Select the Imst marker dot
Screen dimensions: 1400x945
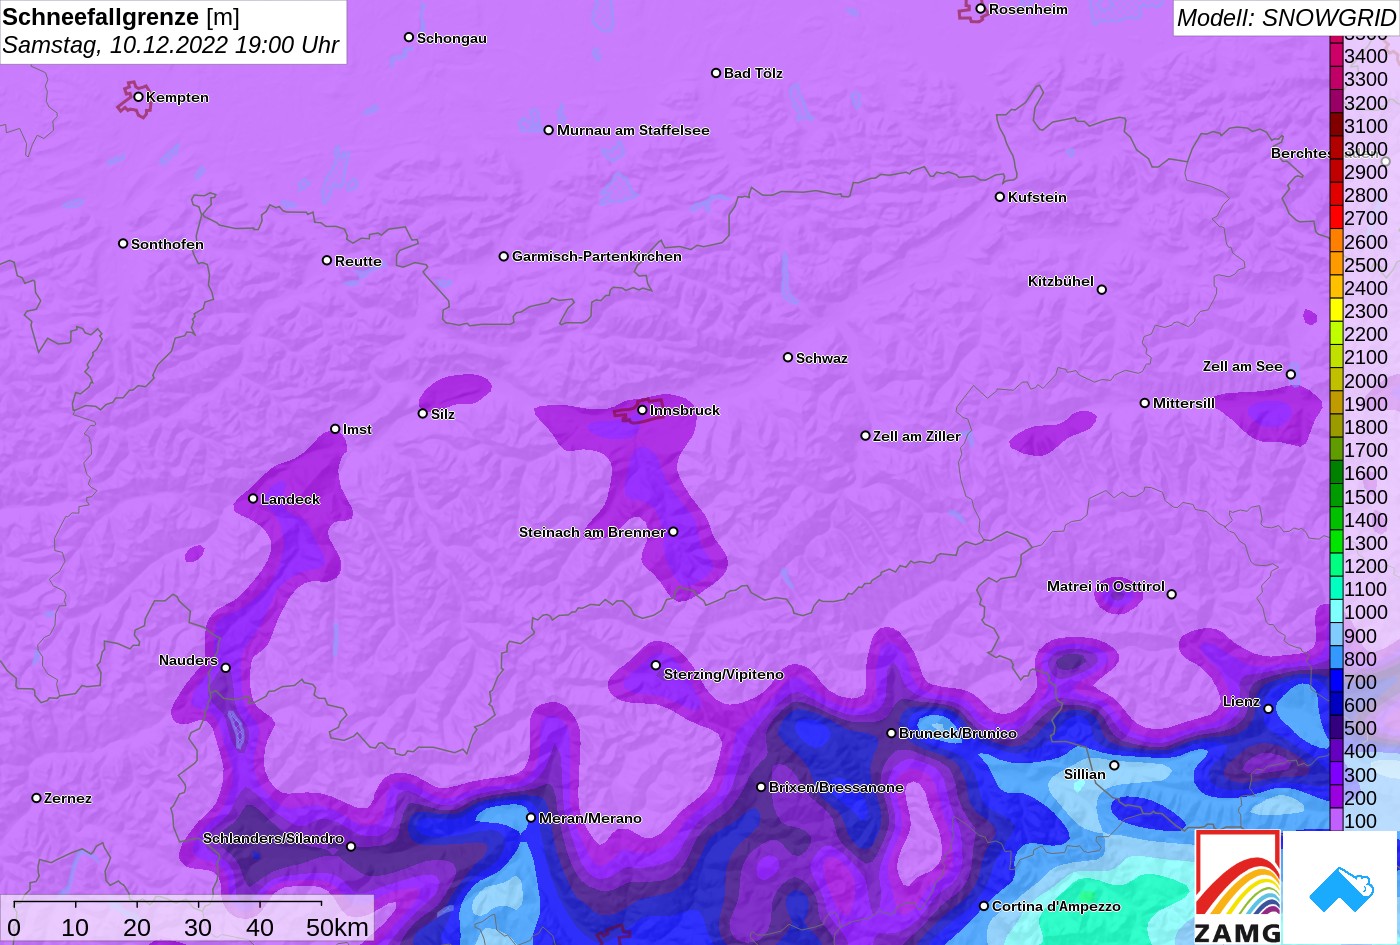334,429
